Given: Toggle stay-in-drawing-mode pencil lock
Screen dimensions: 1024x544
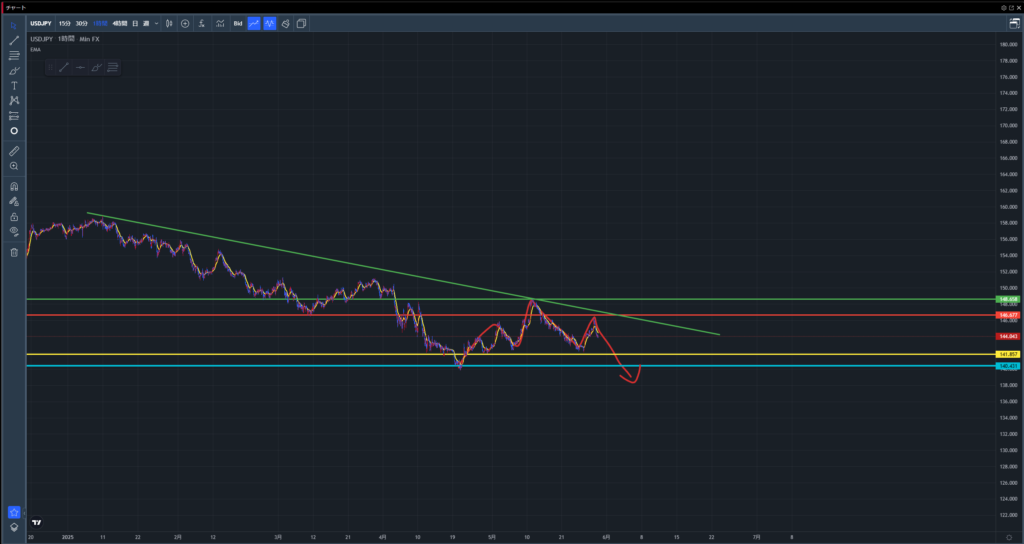Looking at the screenshot, I should click(14, 201).
